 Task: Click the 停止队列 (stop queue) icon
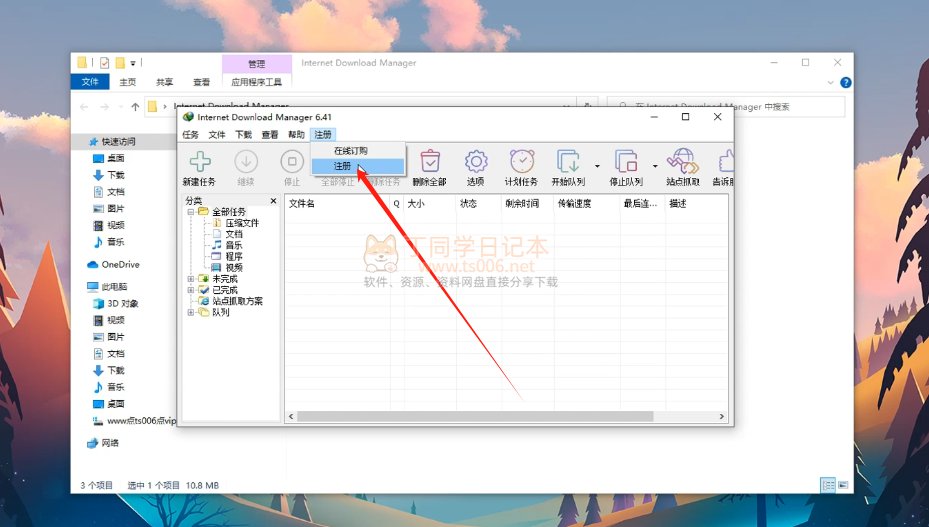tap(626, 162)
